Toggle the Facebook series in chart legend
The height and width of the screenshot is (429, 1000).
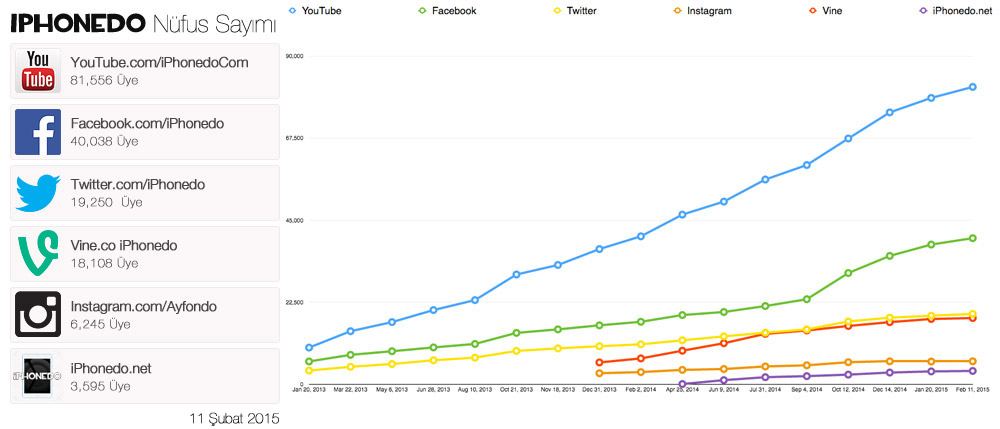446,11
